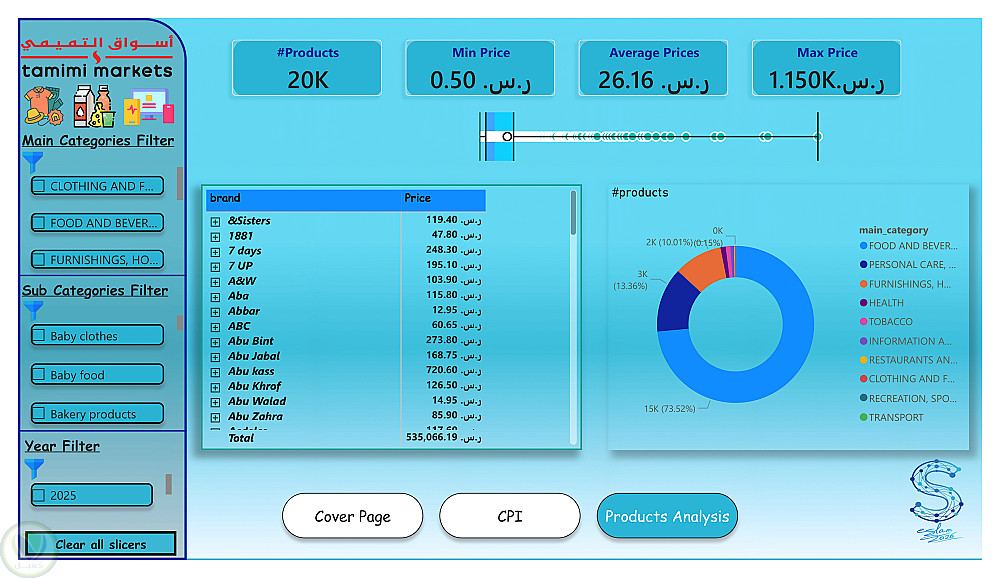Viewport: 1000px width, 578px height.
Task: Select RECREATION, SPO... legend swatch
Action: [x=864, y=398]
